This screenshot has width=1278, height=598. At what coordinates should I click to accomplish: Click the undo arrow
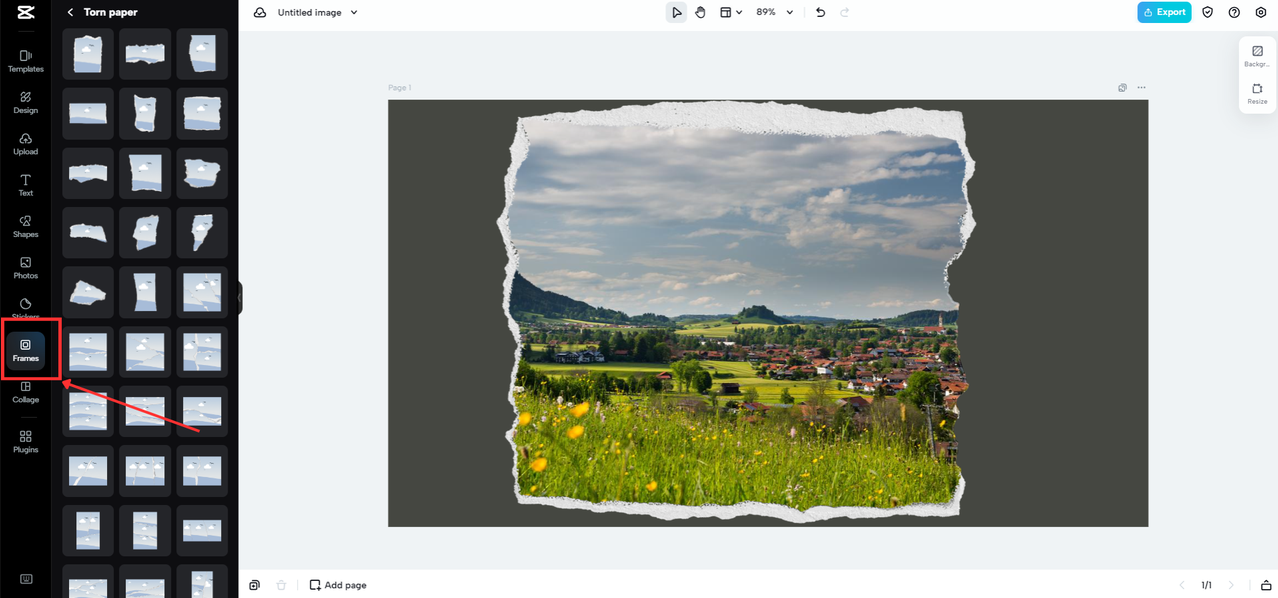click(821, 12)
